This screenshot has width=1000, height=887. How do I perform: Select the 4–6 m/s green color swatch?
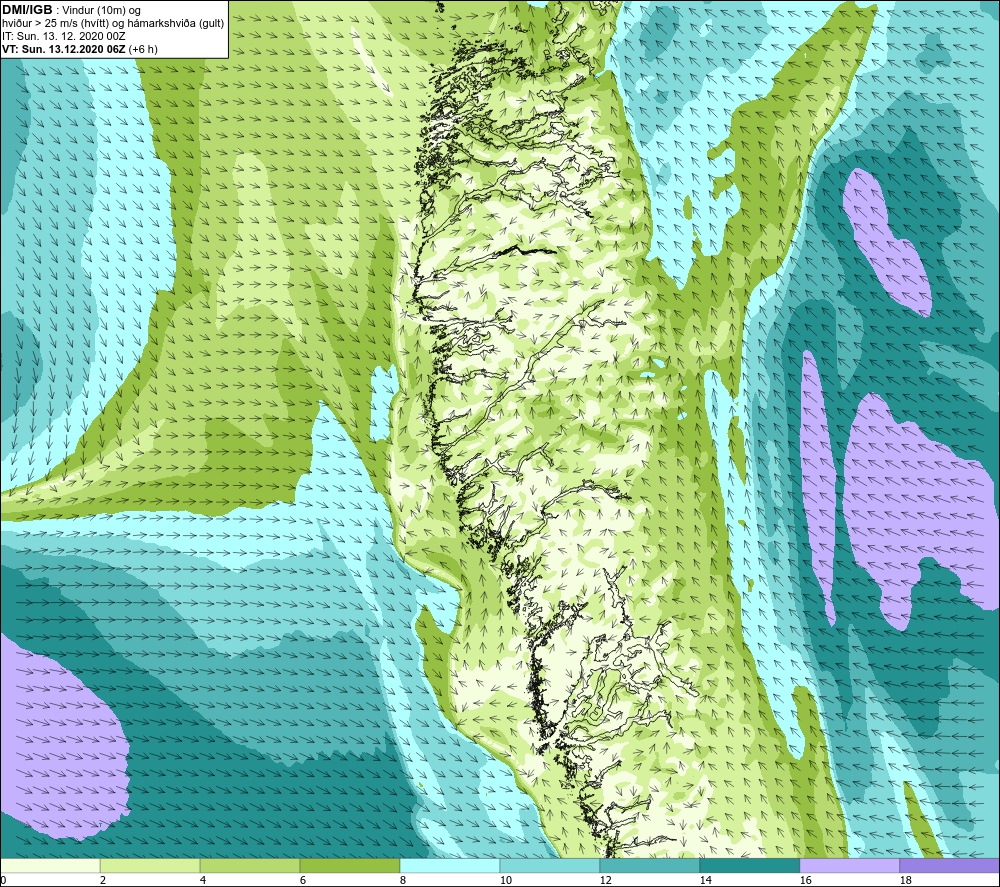249,866
